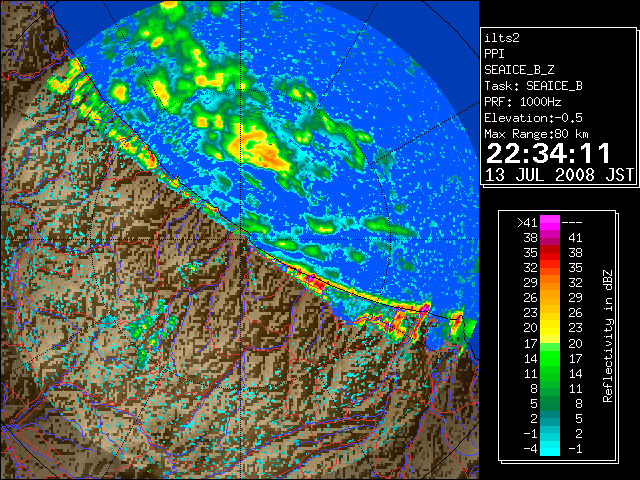Click the "-4" legend label
The width and height of the screenshot is (640, 480).
pyautogui.click(x=530, y=449)
